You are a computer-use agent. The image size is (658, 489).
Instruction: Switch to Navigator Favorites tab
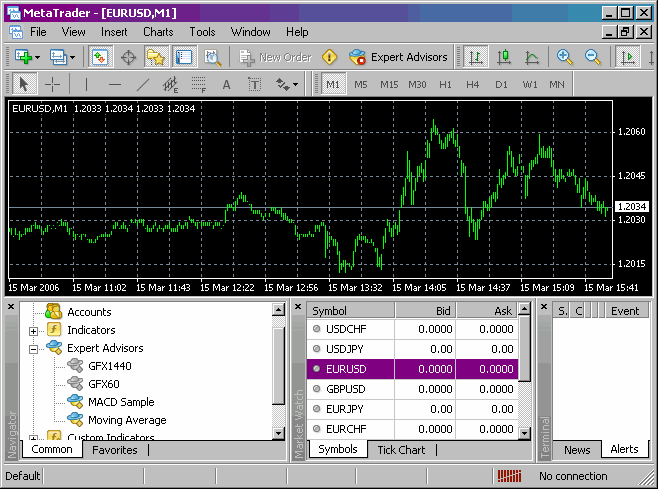pos(115,450)
